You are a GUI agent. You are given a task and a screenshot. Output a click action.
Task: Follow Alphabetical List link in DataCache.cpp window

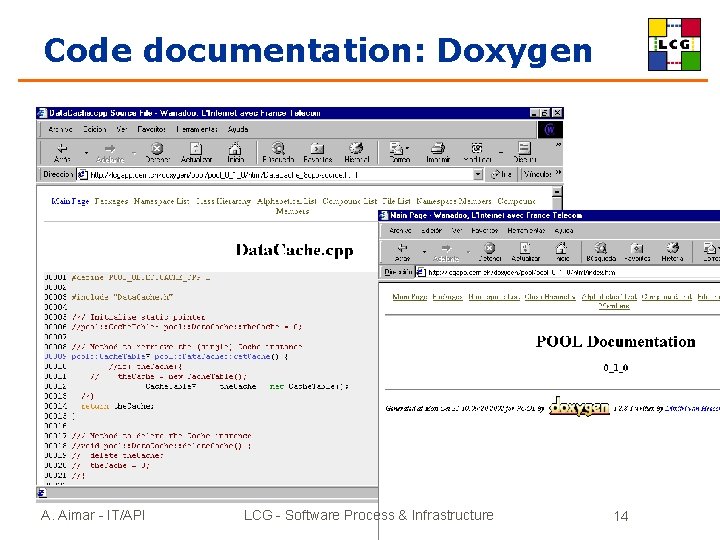tap(287, 201)
